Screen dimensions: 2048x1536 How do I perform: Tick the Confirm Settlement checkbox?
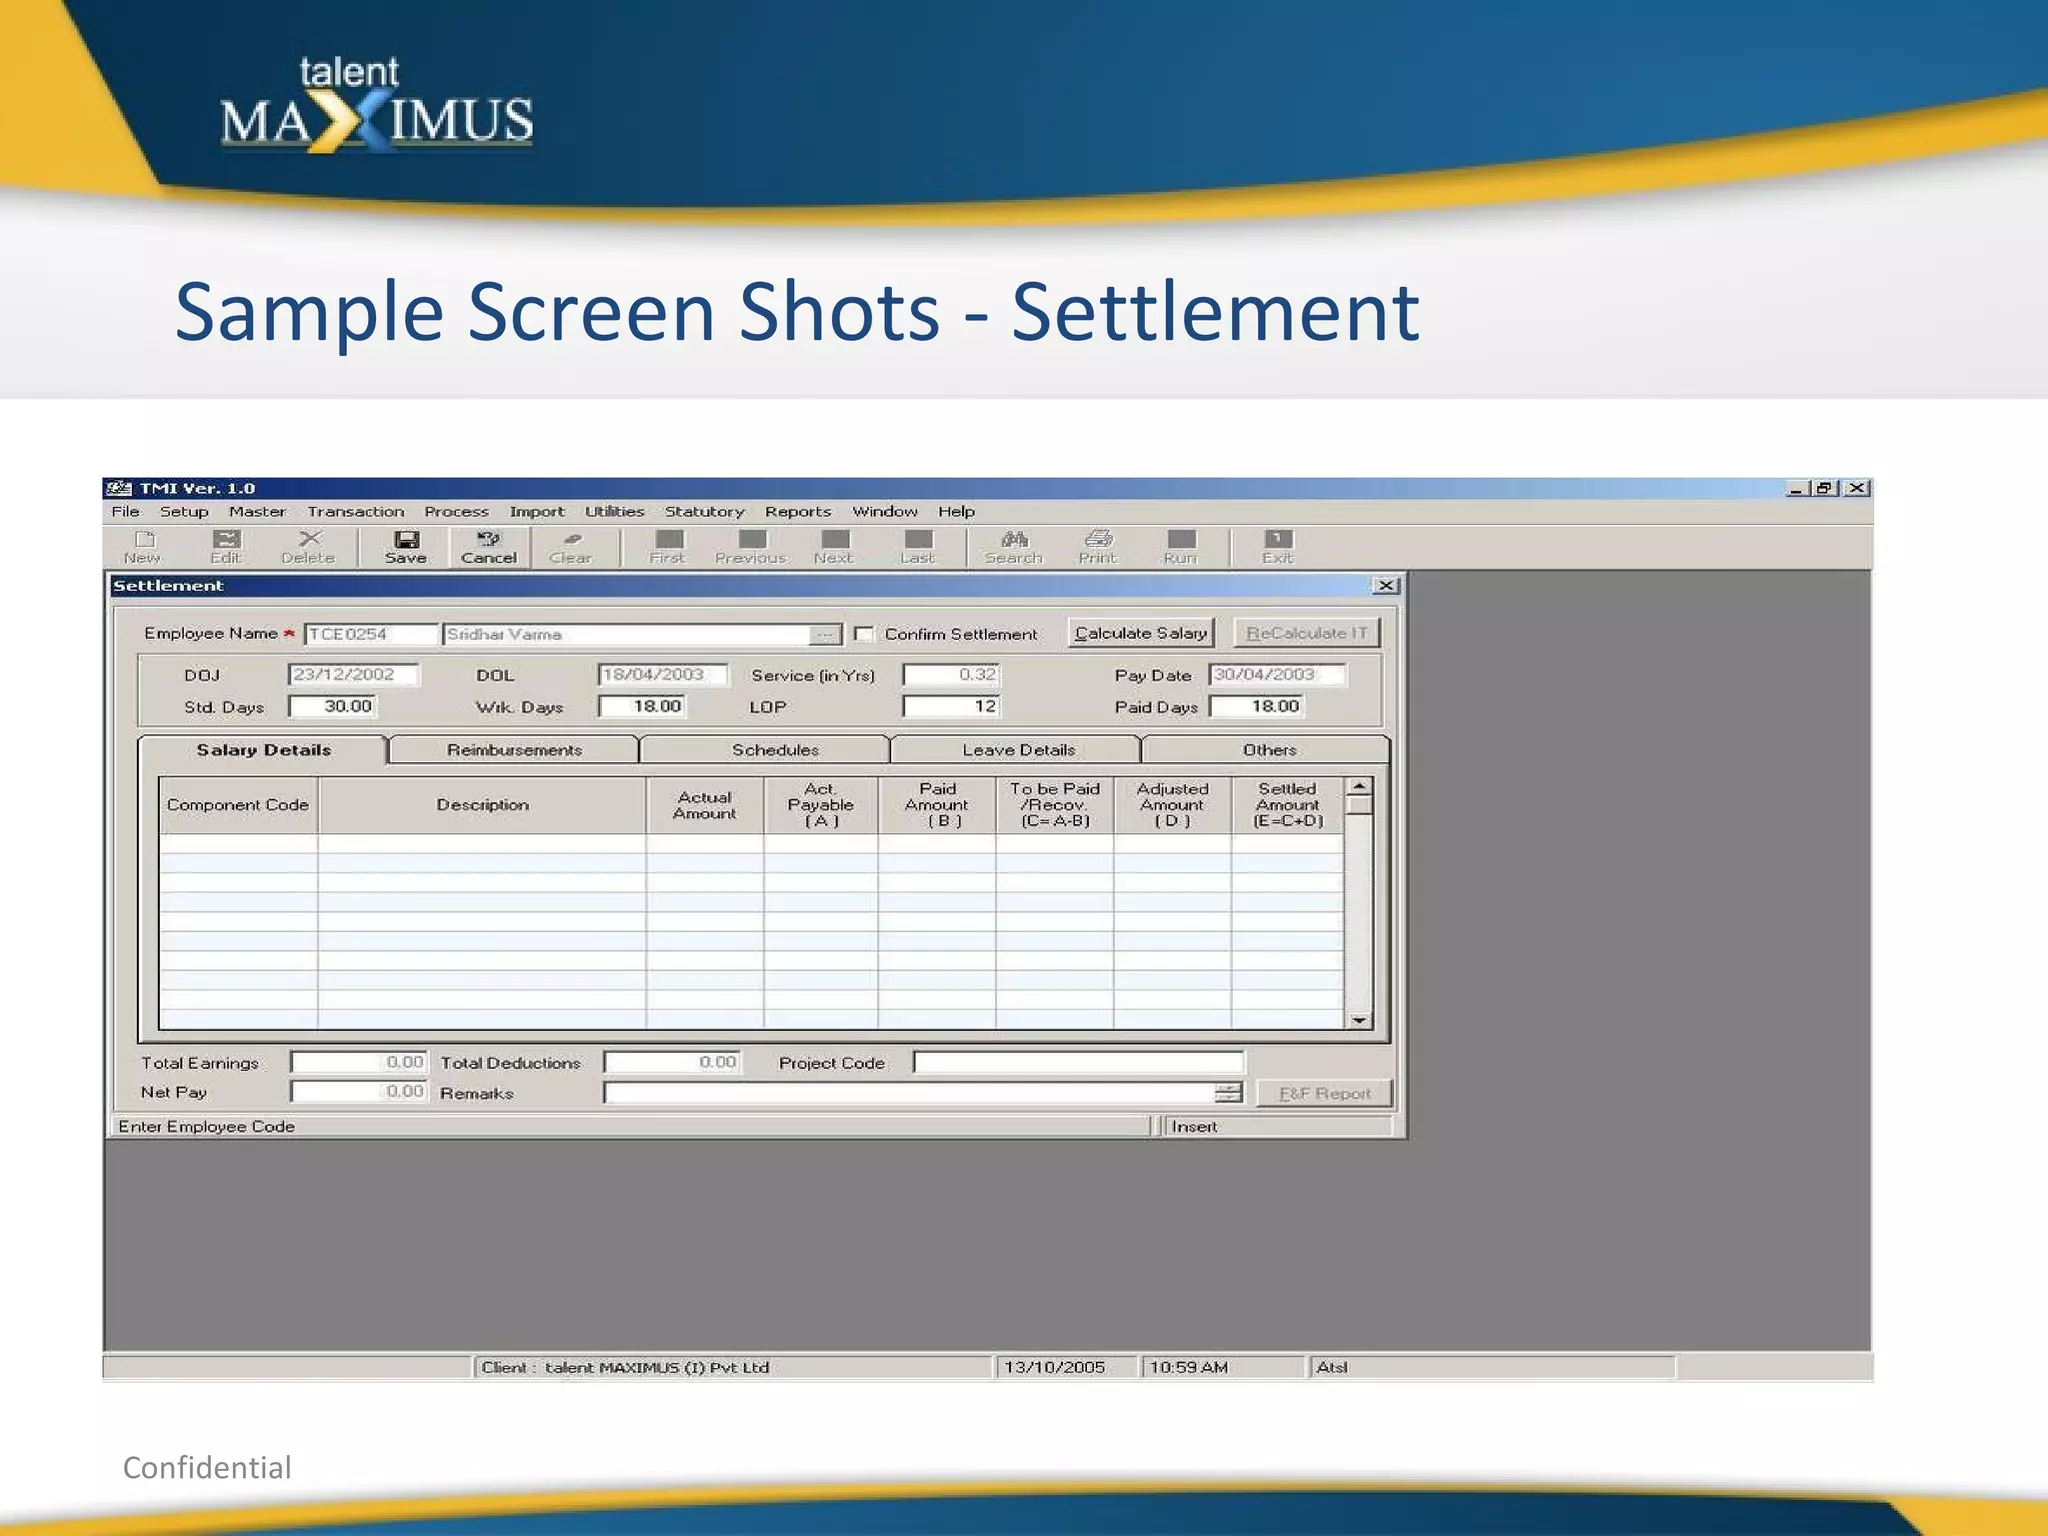(x=865, y=634)
